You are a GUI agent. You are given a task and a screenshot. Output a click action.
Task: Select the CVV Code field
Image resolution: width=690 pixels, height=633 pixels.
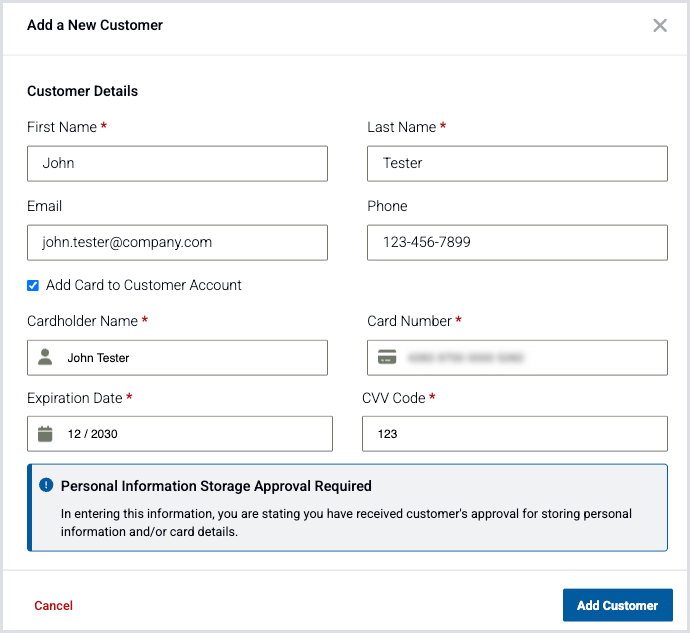click(514, 434)
